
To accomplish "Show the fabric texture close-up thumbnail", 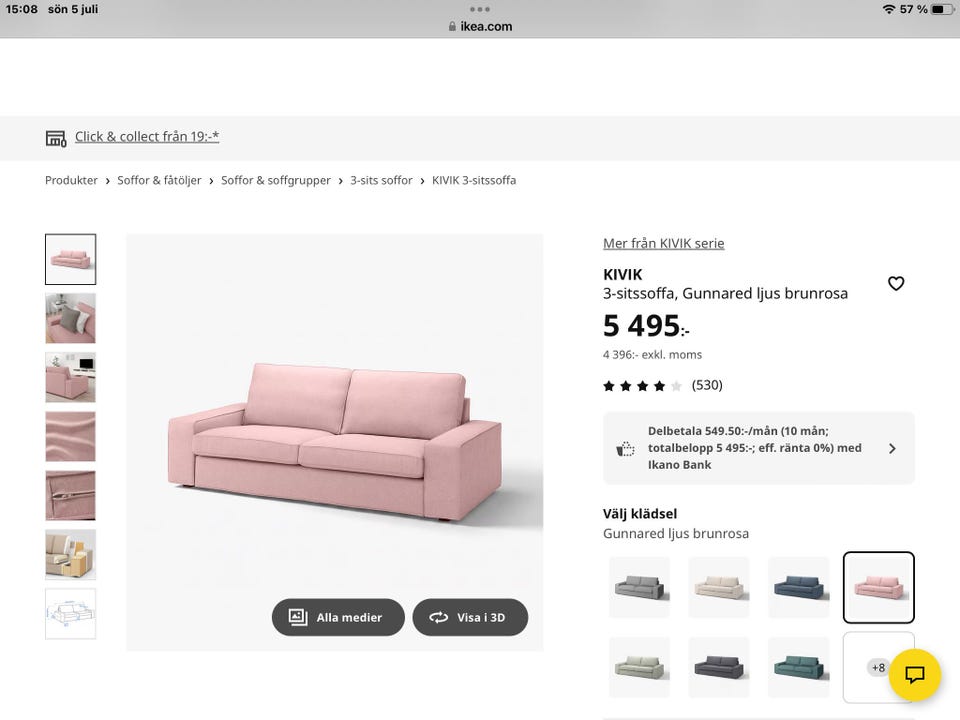I will pos(70,436).
